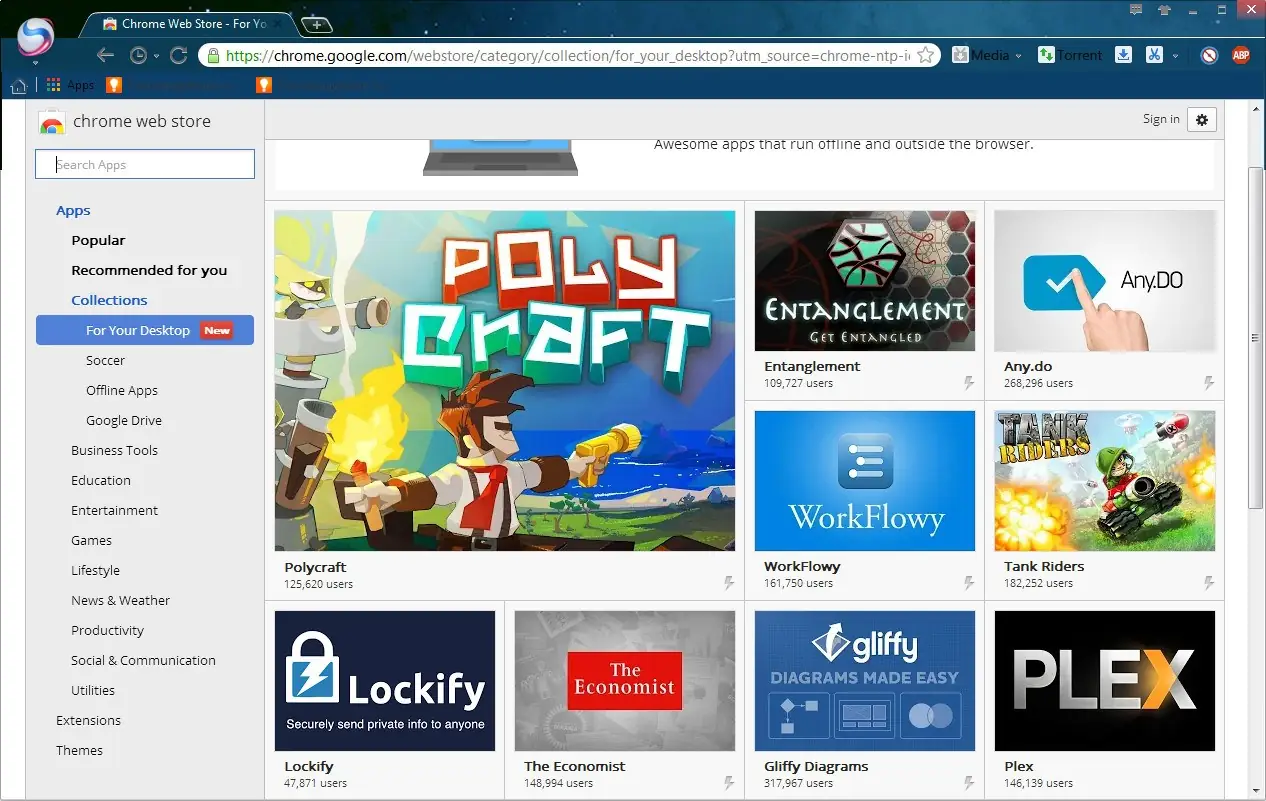Open the home icon in bookmarks bar
1266x801 pixels.
point(18,85)
